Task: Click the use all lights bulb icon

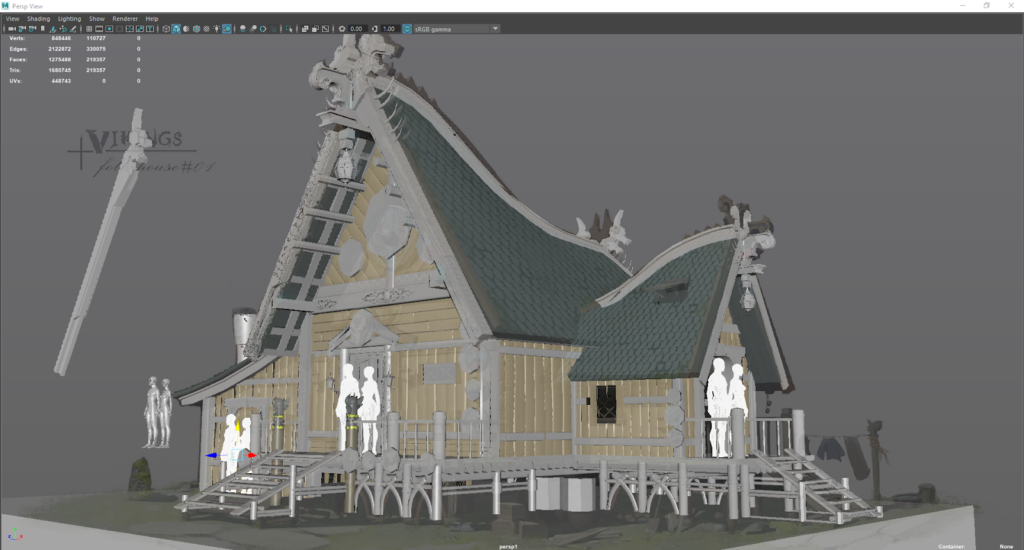Action: click(217, 29)
